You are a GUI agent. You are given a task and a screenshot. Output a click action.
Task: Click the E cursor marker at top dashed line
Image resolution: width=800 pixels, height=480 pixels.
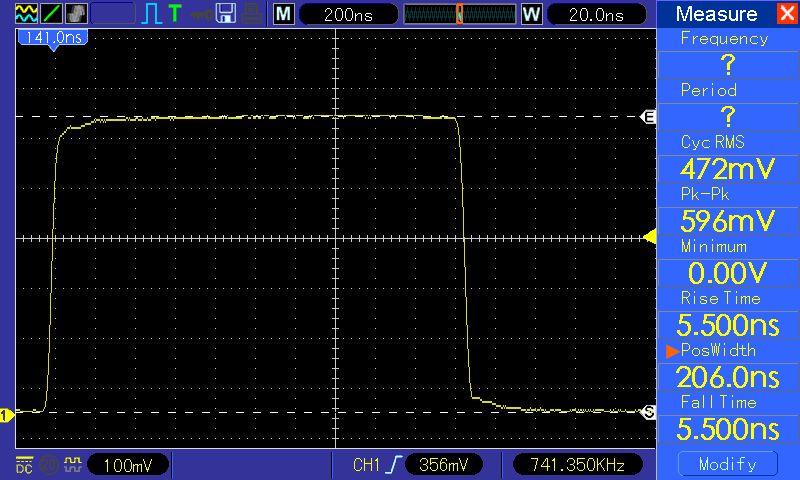(648, 117)
